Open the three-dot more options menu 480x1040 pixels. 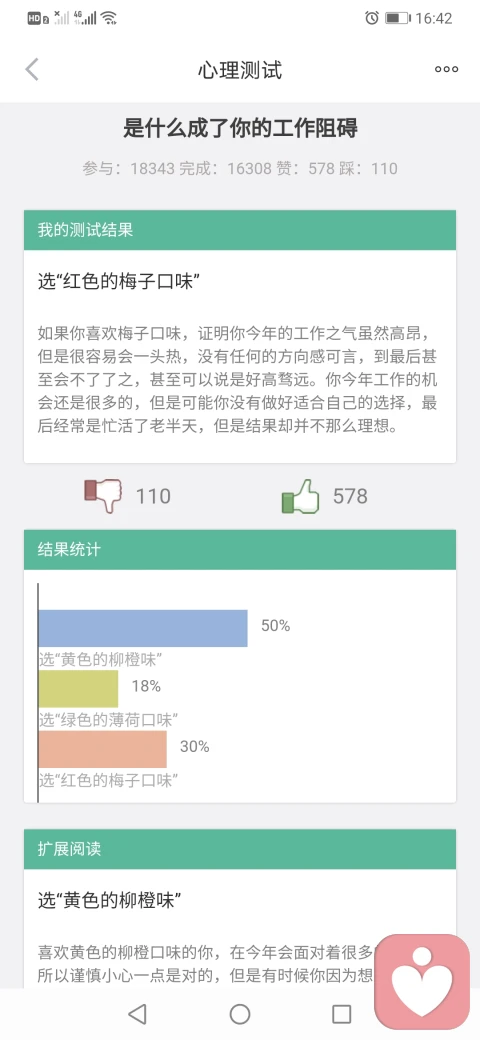(x=446, y=69)
